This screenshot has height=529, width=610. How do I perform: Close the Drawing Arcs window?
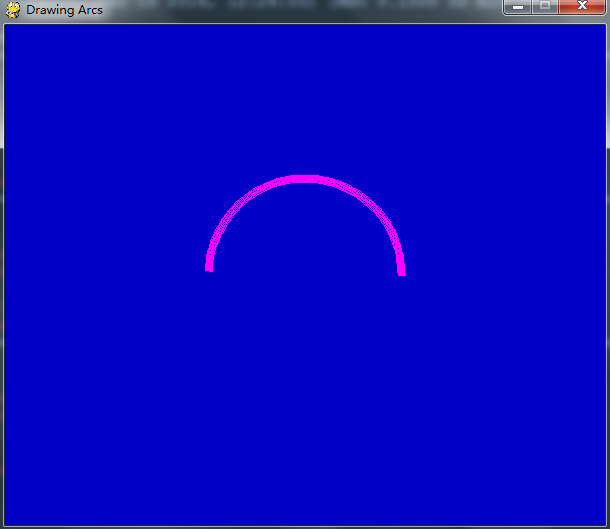(x=582, y=7)
